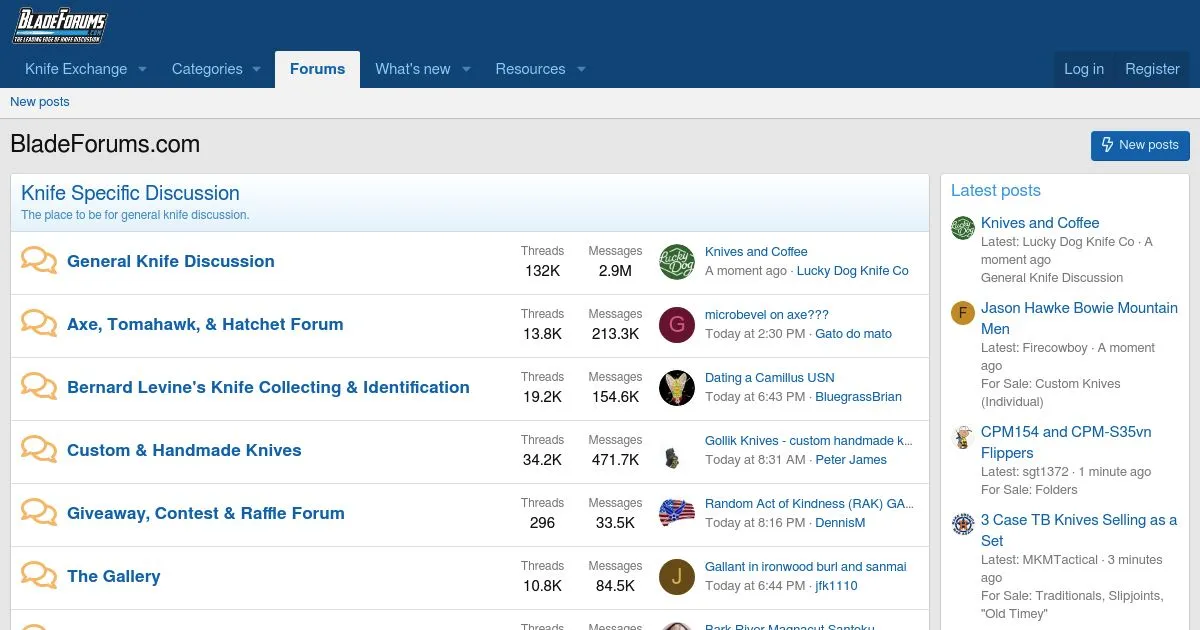The width and height of the screenshot is (1200, 630).
Task: Click Bernard Levine's forum bubble icon
Action: (39, 387)
